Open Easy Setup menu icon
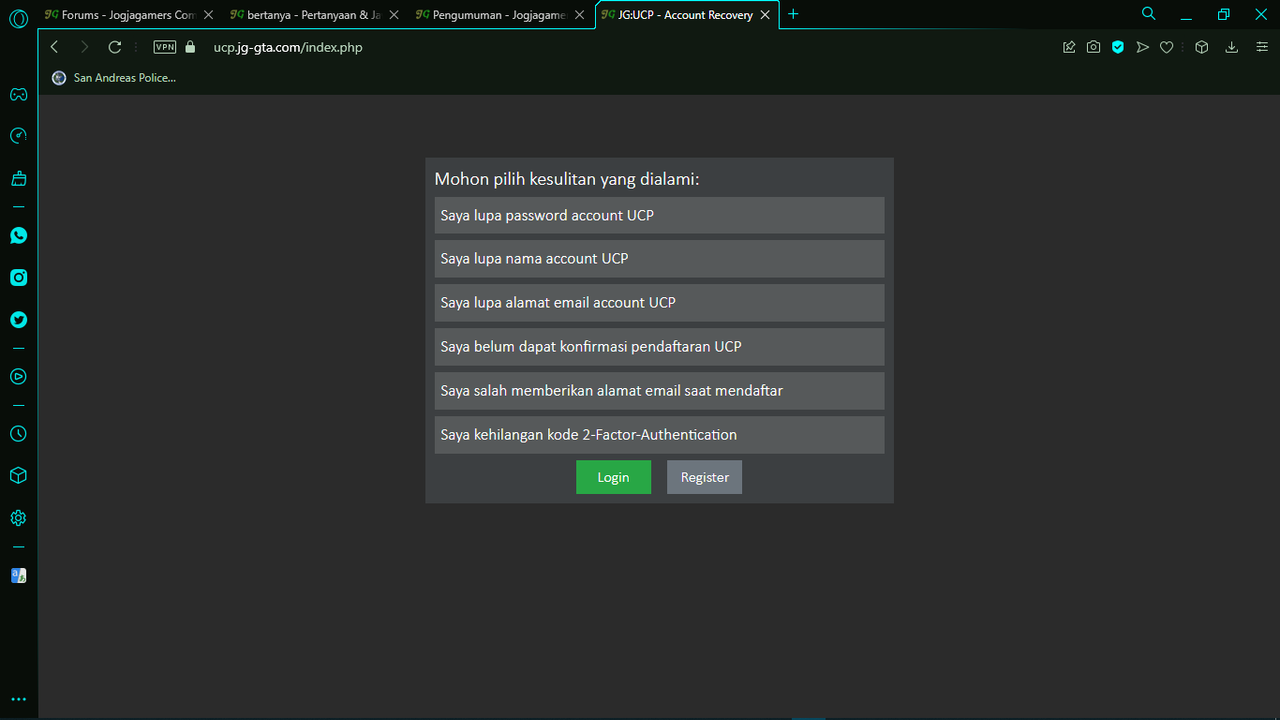1280x720 pixels. click(1262, 47)
